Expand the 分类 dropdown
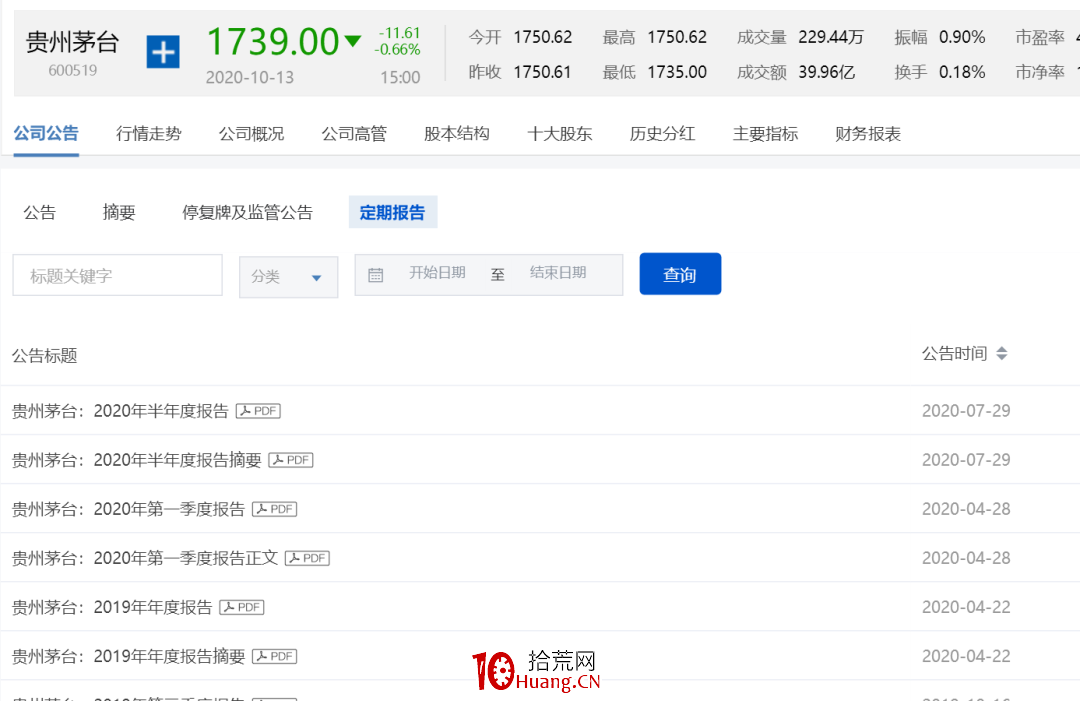The image size is (1080, 701). 289,277
